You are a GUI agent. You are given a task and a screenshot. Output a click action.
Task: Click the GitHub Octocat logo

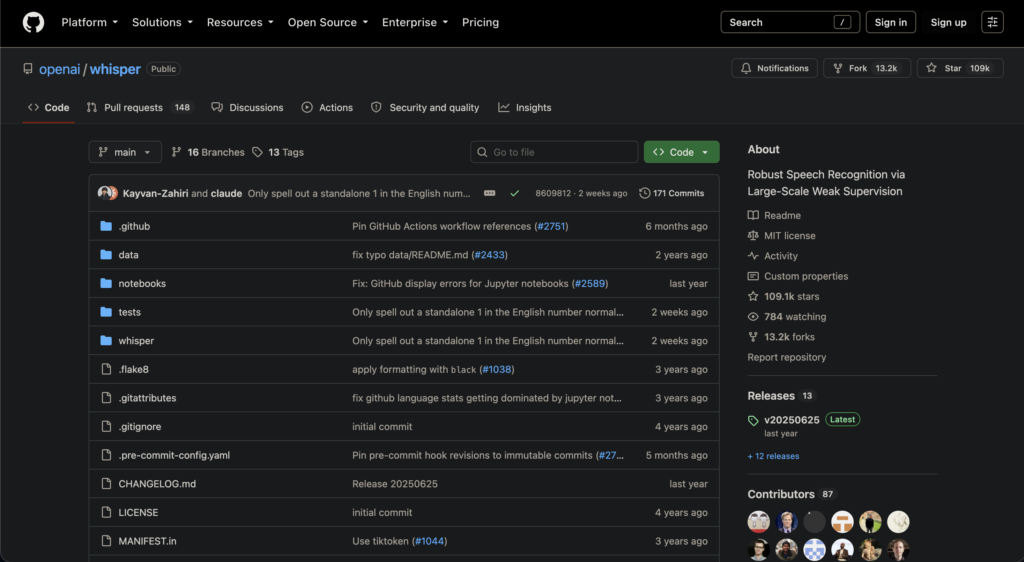point(33,22)
